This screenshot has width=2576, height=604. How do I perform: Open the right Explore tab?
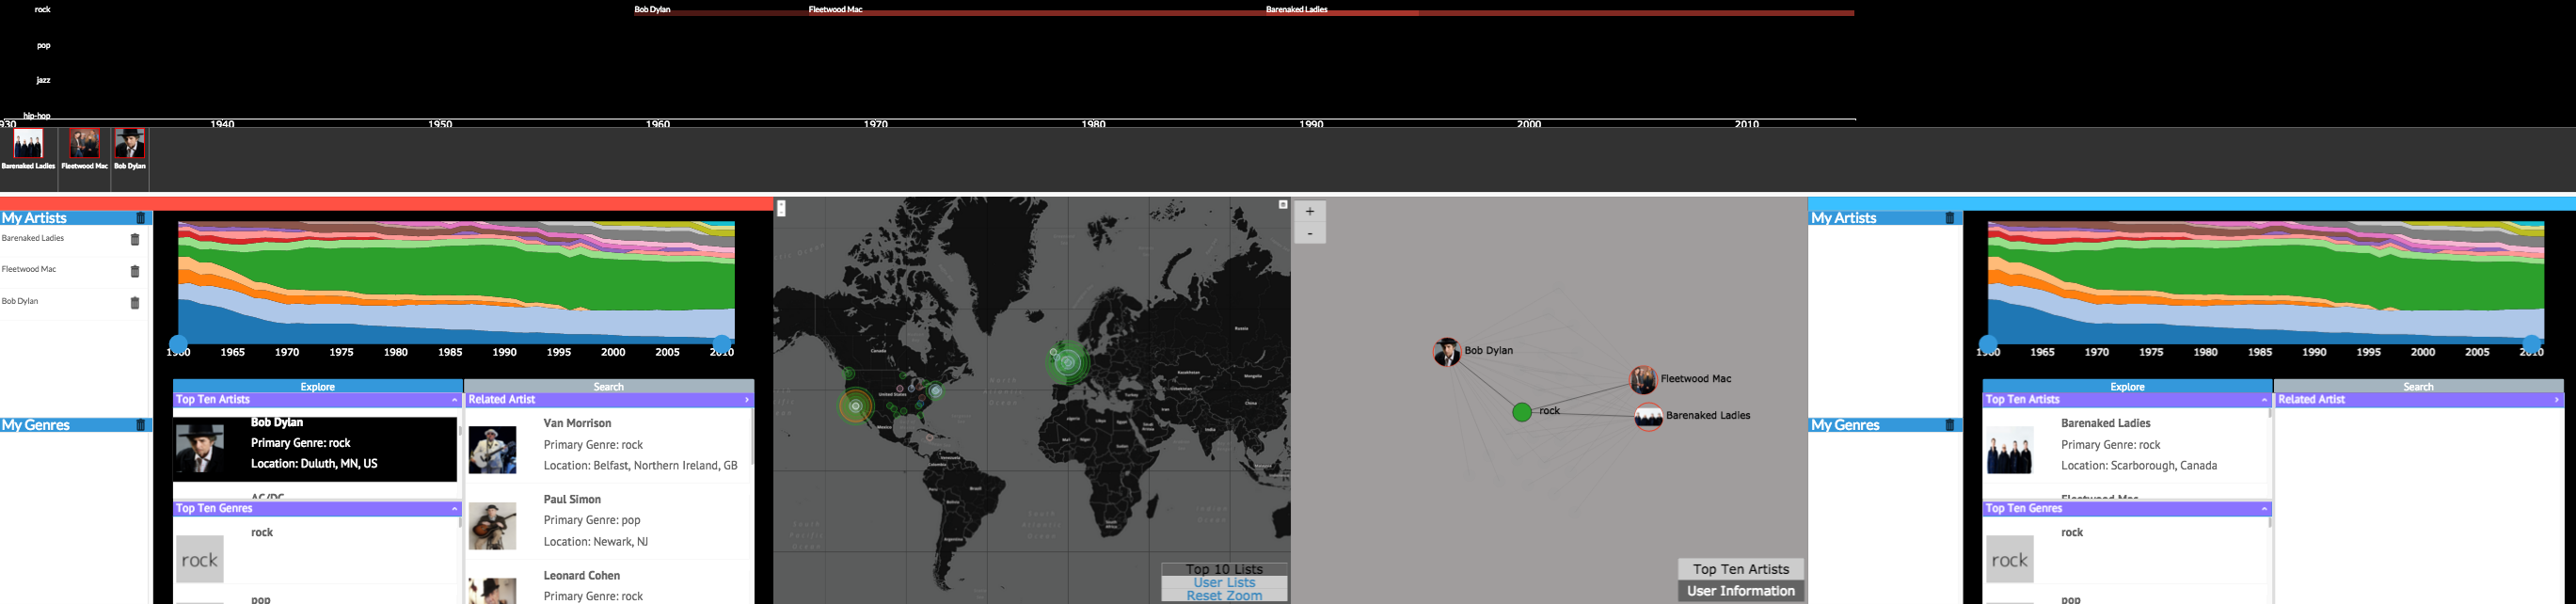click(x=2127, y=386)
